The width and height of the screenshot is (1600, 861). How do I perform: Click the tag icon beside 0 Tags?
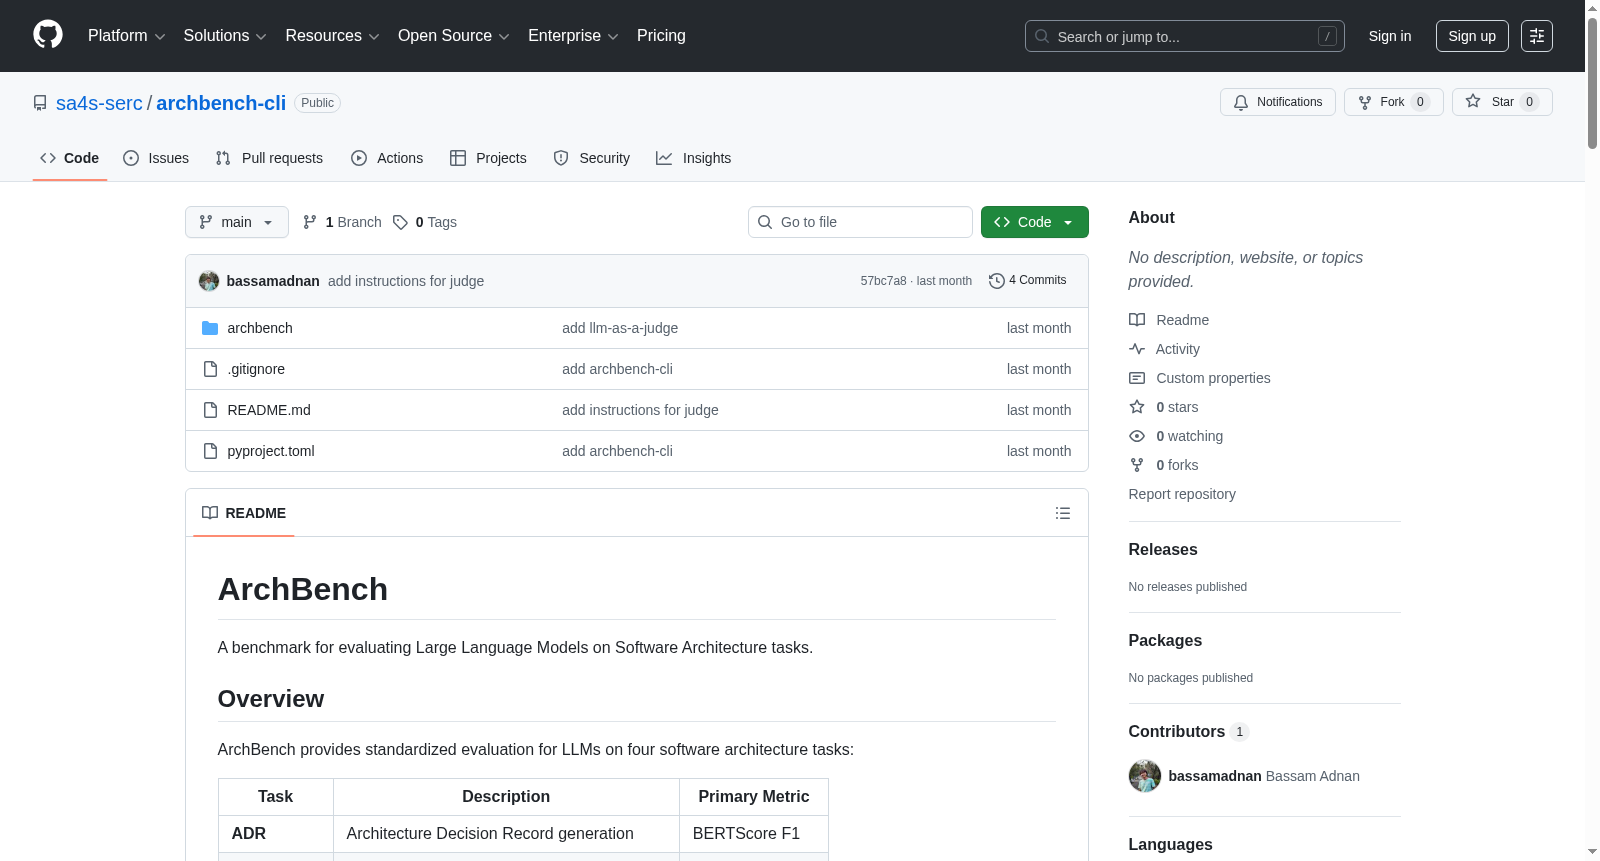click(x=400, y=222)
